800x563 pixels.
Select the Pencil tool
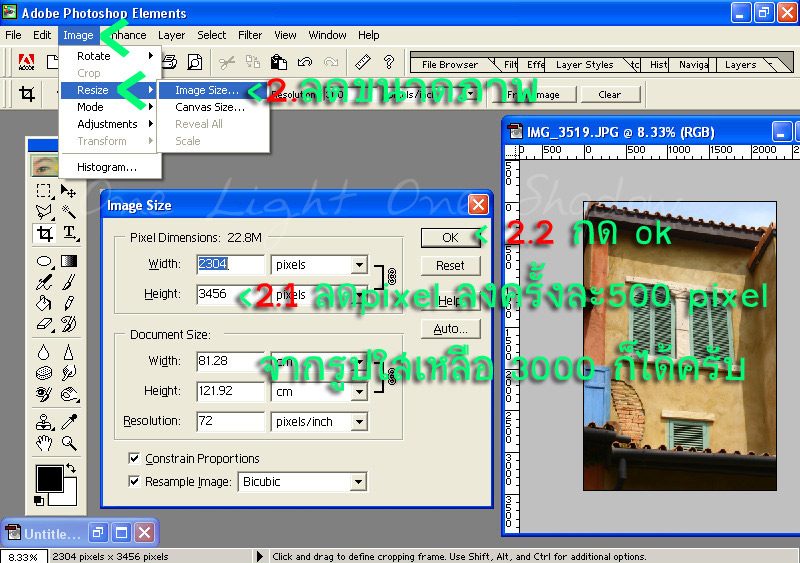(x=69, y=303)
